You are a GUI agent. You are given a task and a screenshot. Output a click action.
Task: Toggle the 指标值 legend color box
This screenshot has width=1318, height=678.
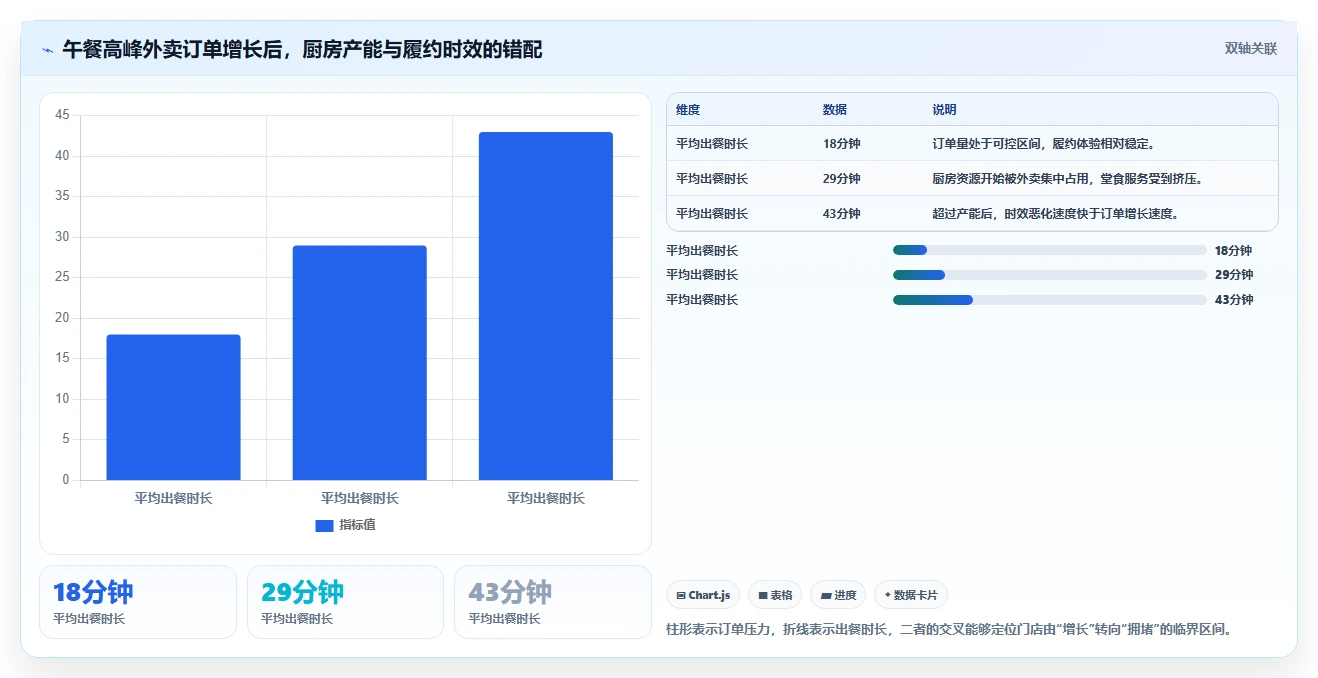click(x=324, y=525)
